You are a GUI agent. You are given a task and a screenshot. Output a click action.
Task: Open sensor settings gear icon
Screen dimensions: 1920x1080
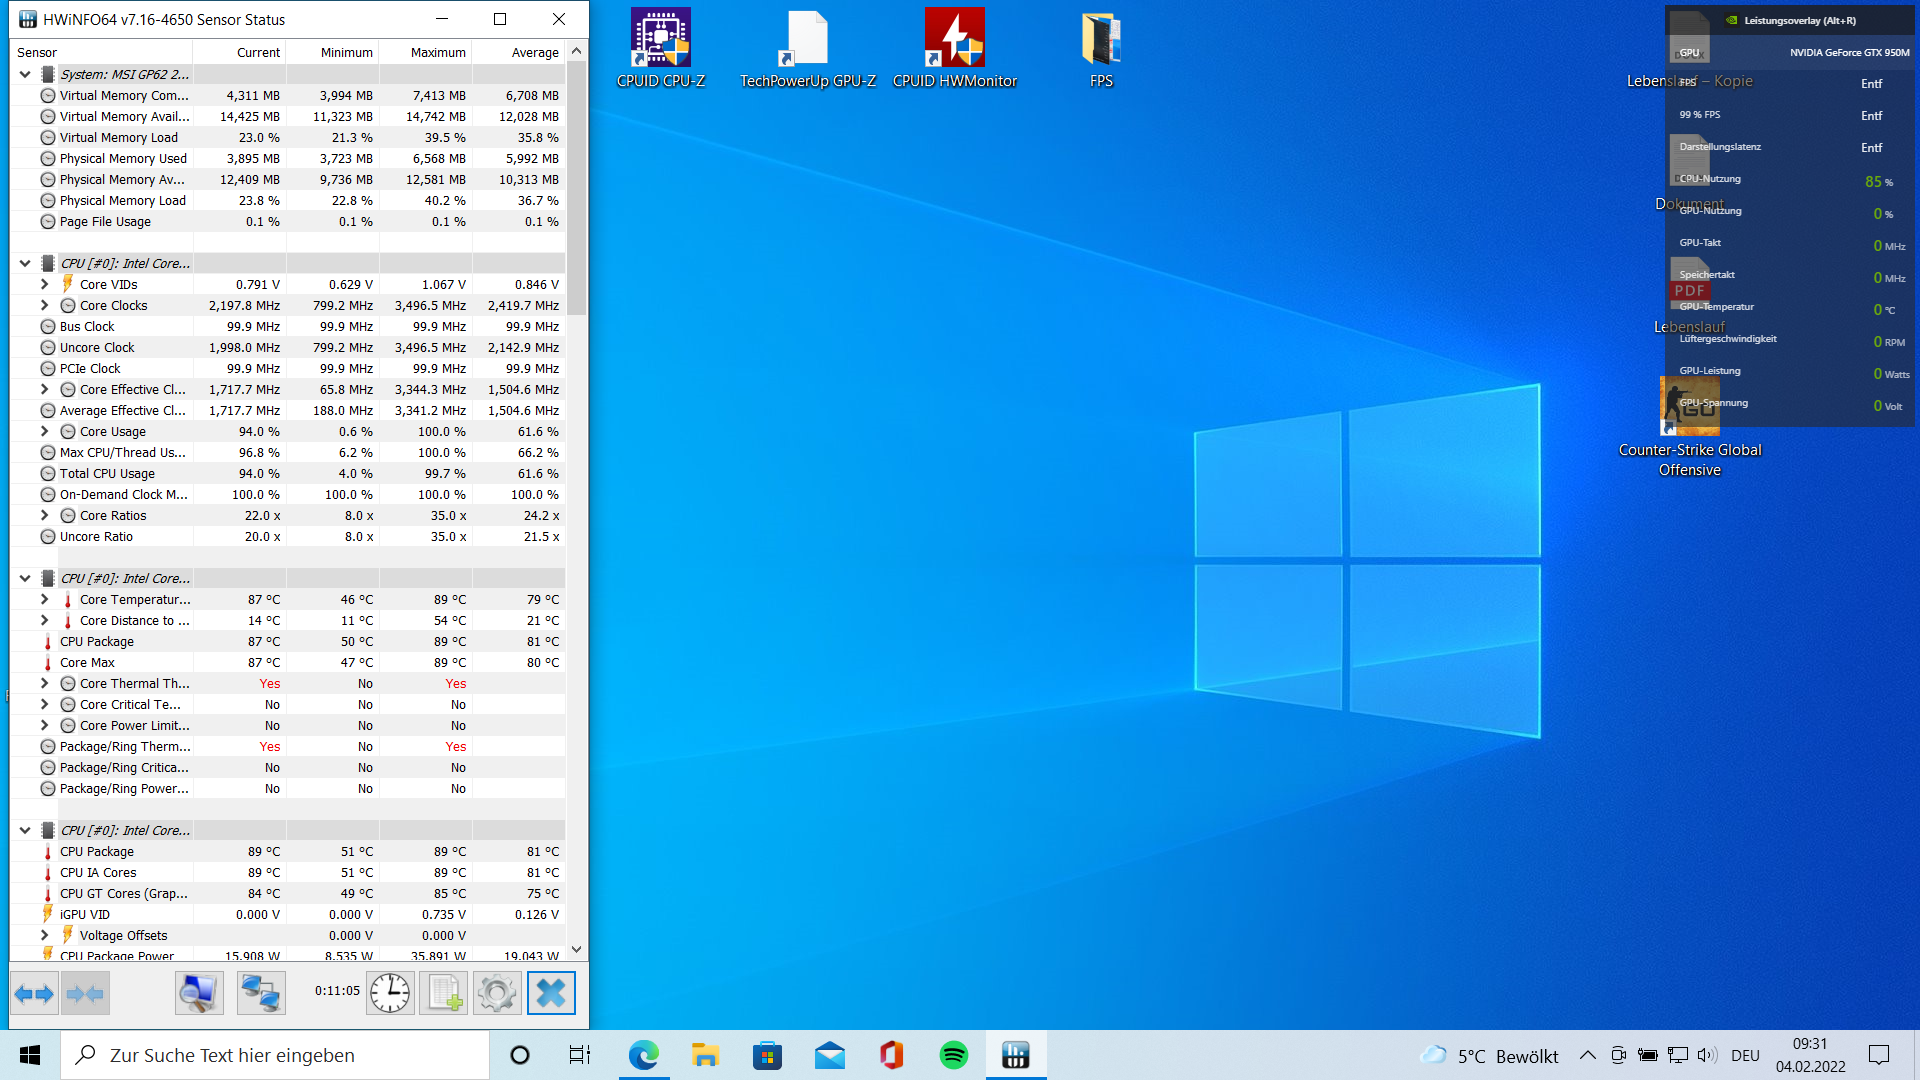coord(497,994)
